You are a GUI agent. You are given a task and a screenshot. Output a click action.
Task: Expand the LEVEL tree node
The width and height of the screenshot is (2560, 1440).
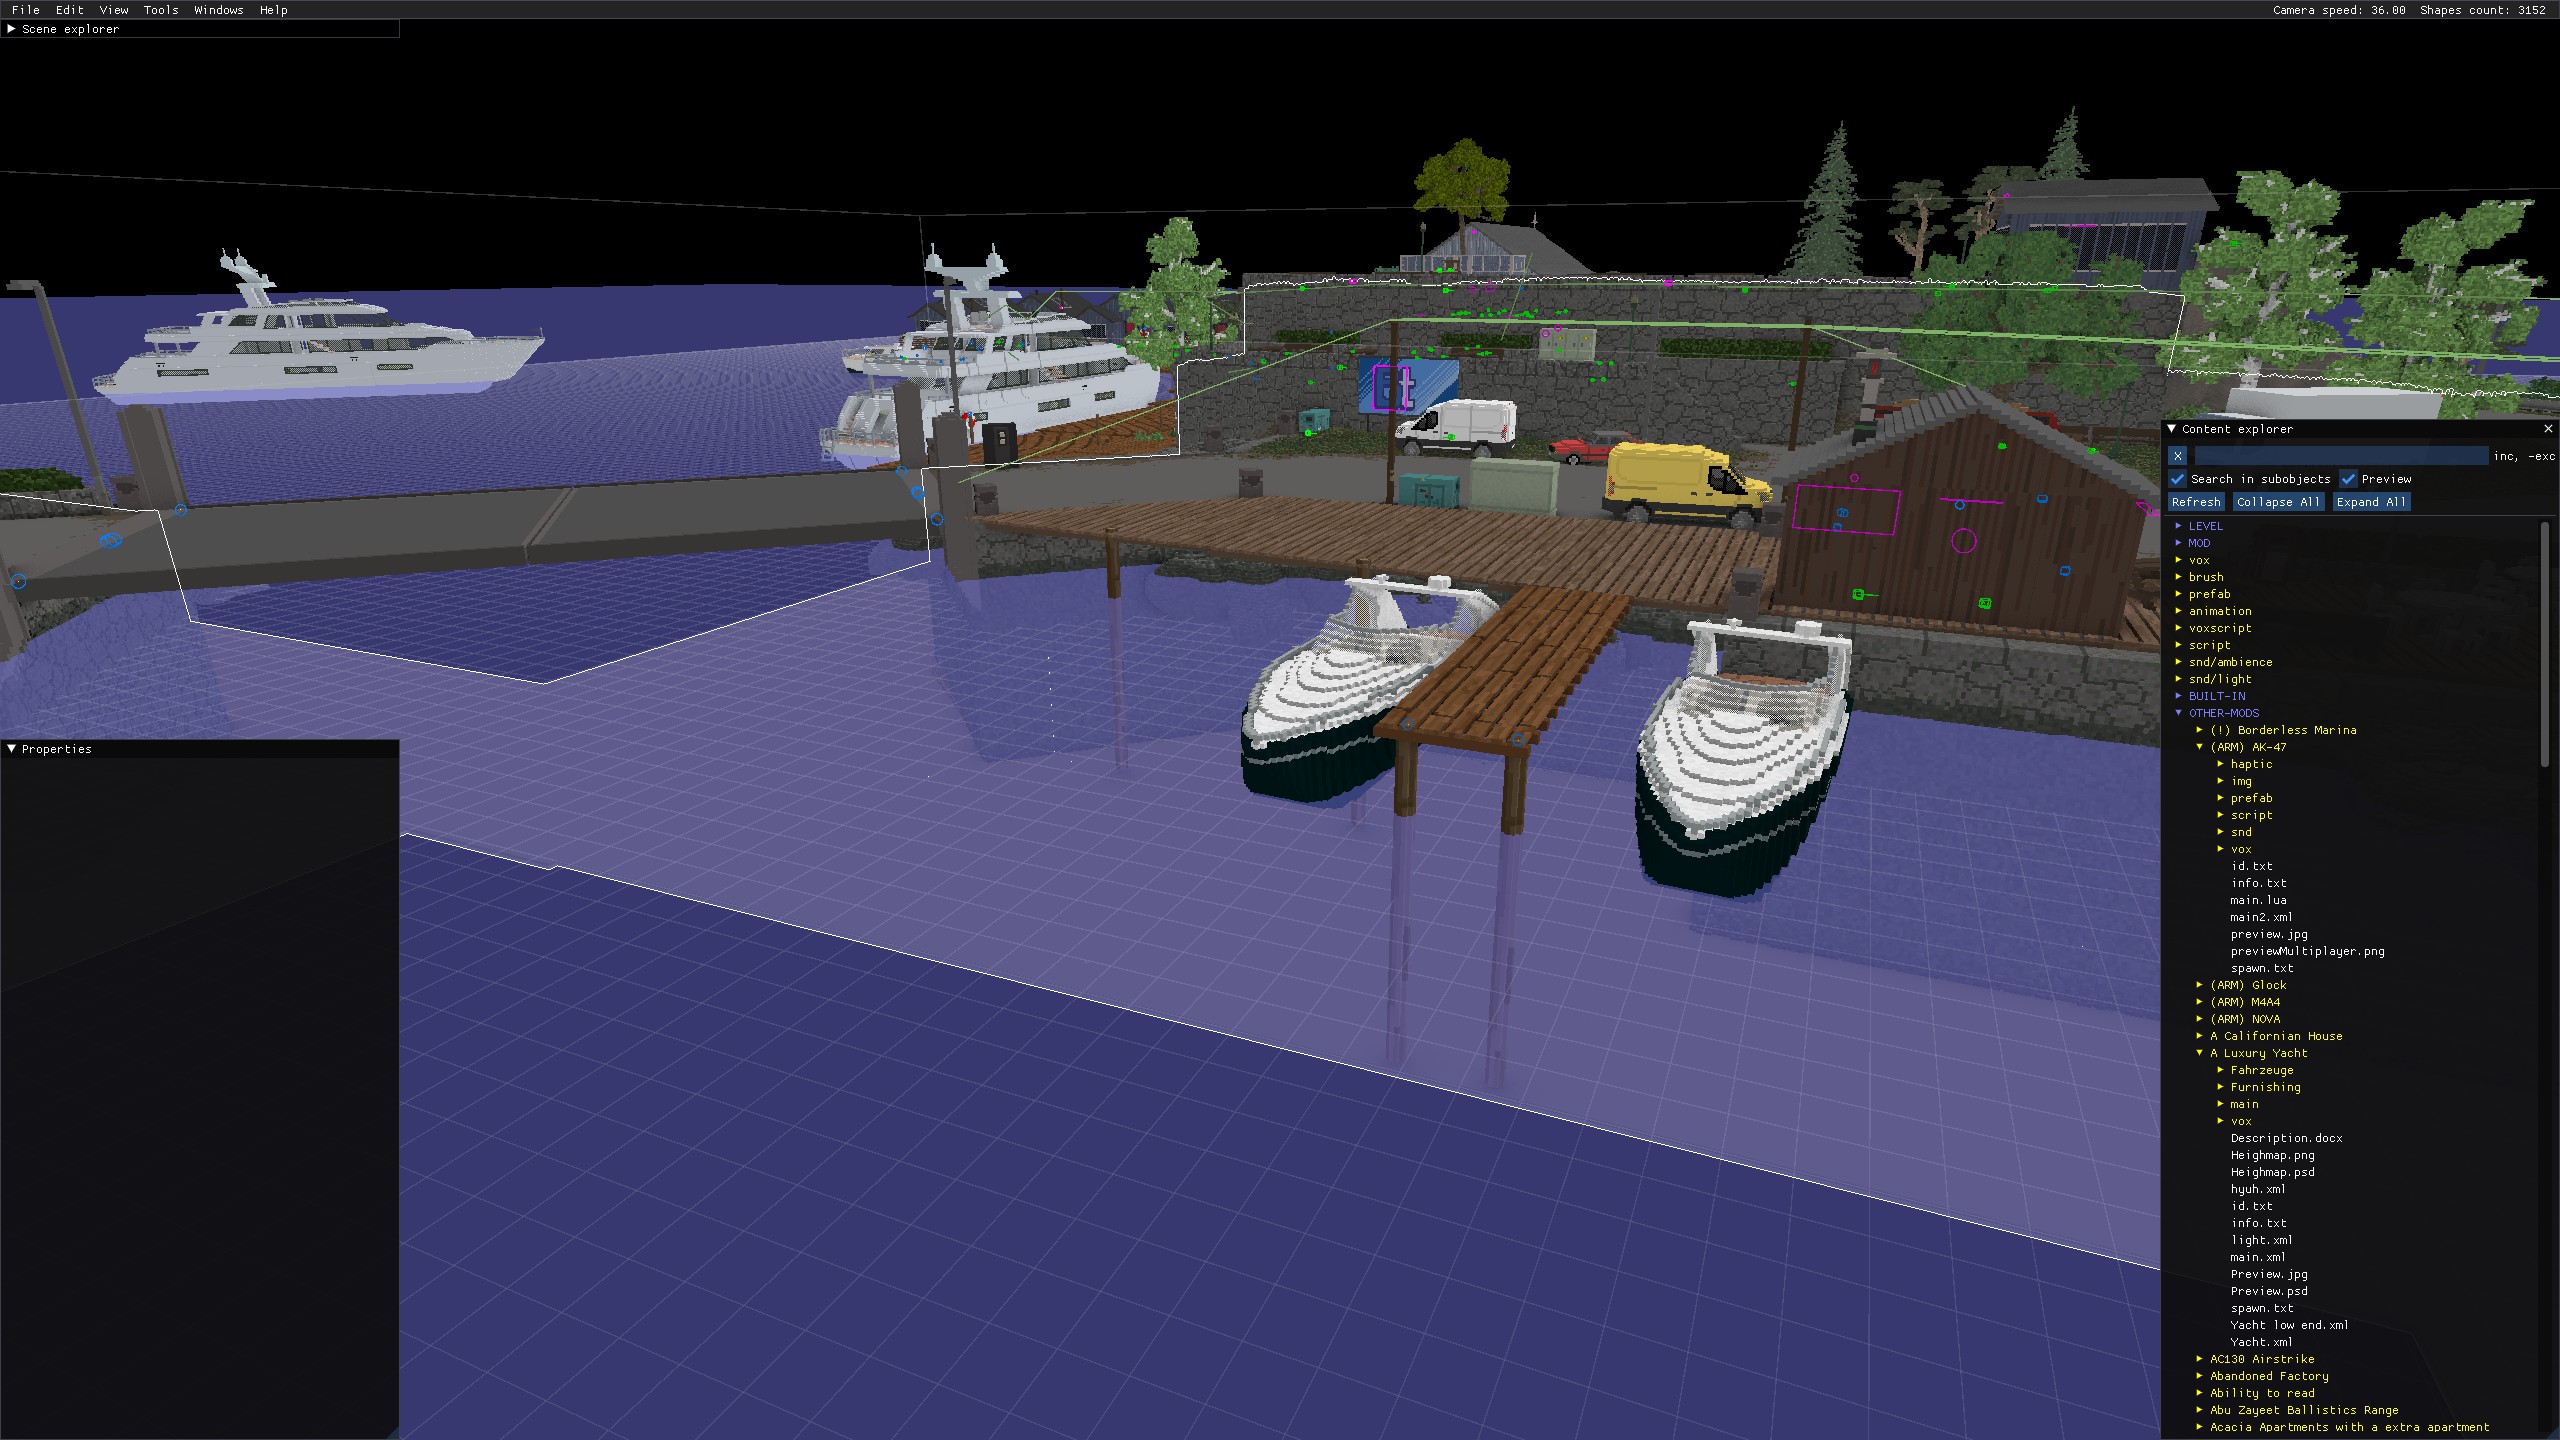pos(2178,526)
